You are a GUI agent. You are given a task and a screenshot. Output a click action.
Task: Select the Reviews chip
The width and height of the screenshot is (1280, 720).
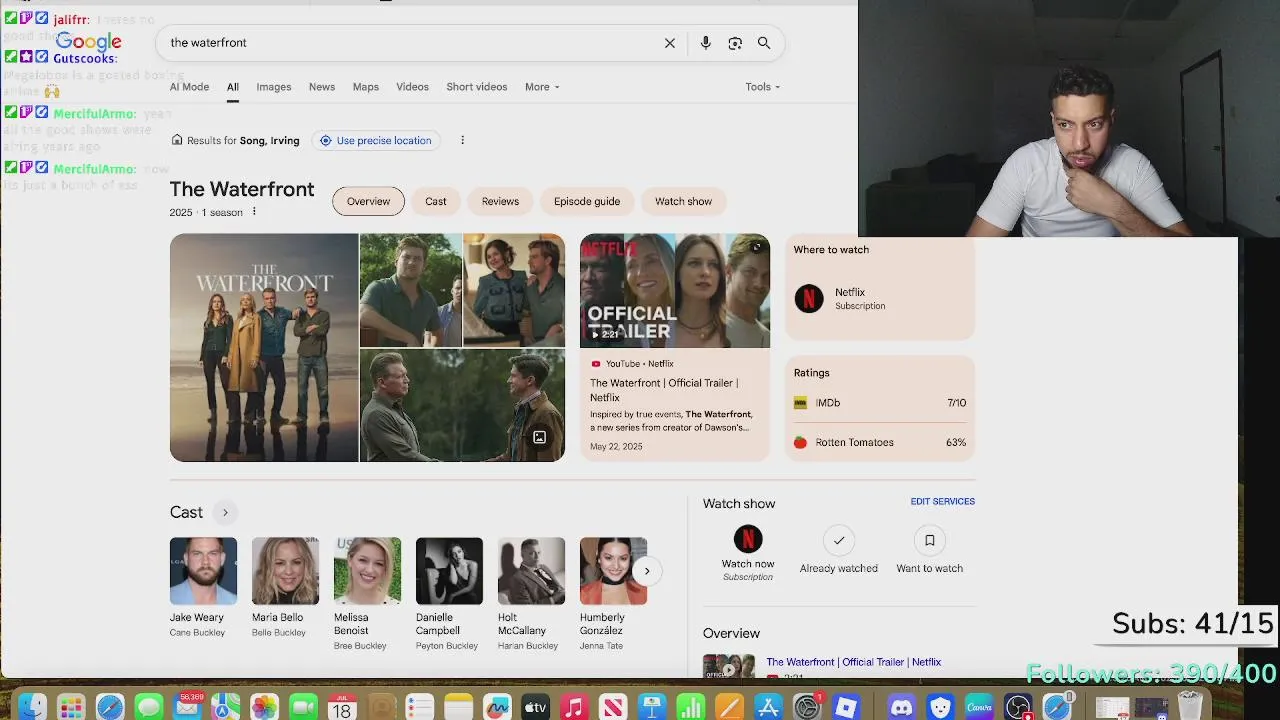tap(500, 201)
